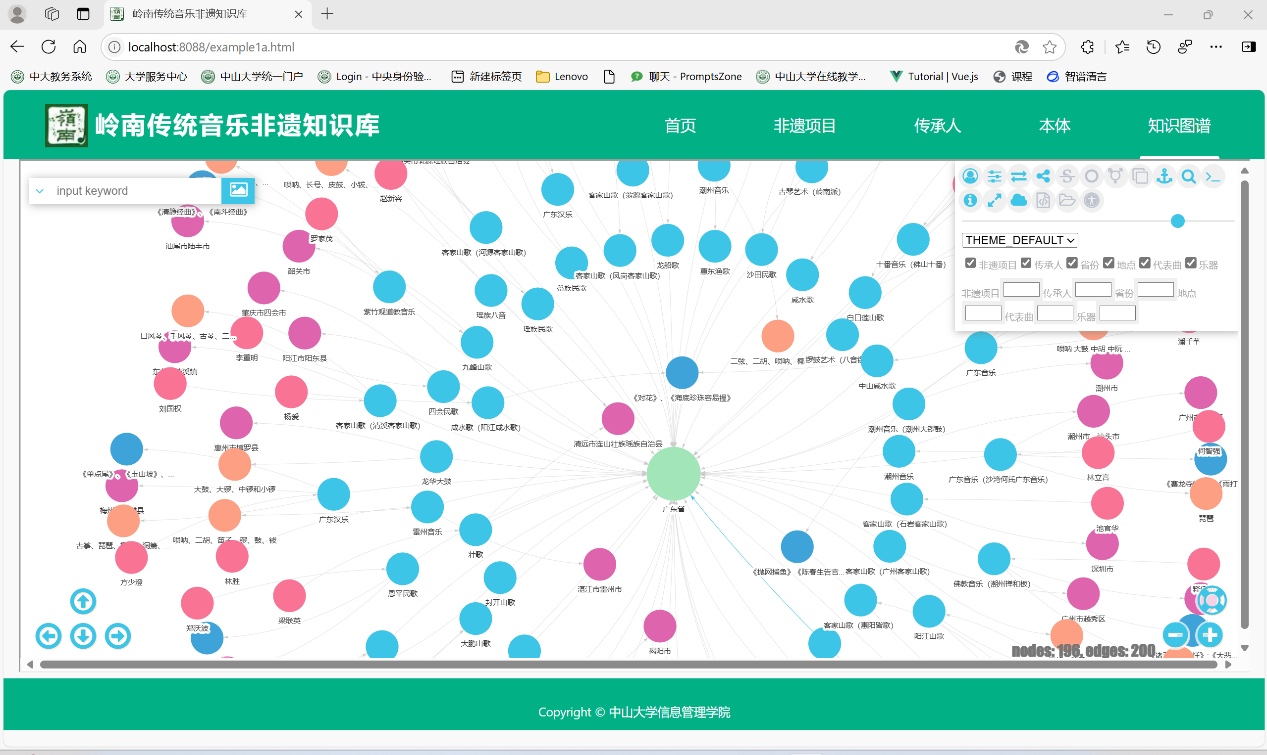
Task: Zoom out with the minus button
Action: click(x=1176, y=635)
